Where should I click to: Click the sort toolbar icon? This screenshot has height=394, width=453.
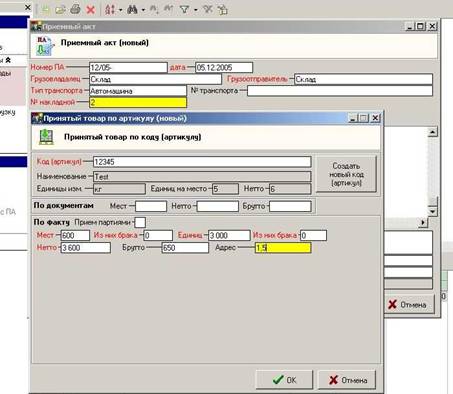(110, 10)
